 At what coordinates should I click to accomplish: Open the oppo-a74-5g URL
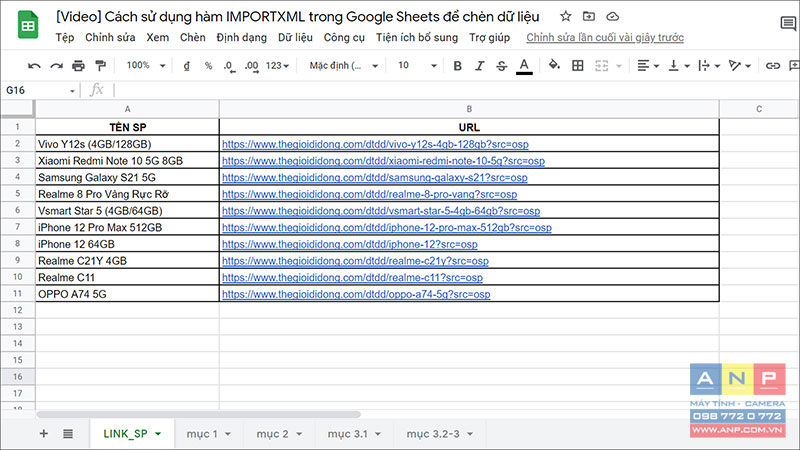(356, 294)
